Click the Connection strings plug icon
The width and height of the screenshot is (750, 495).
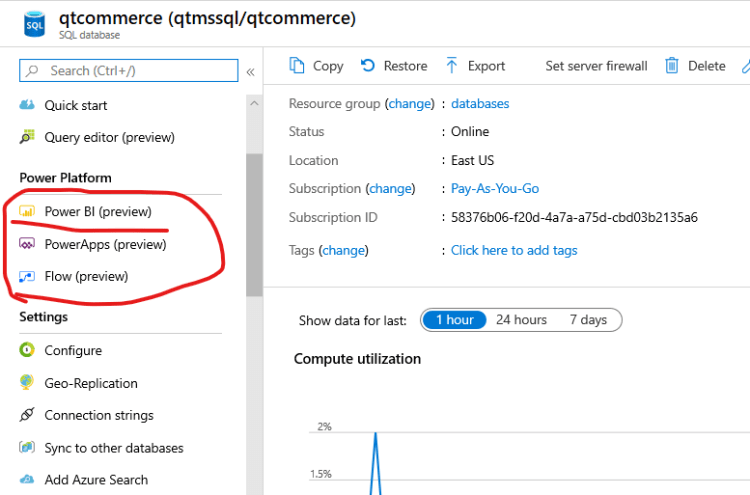(27, 415)
